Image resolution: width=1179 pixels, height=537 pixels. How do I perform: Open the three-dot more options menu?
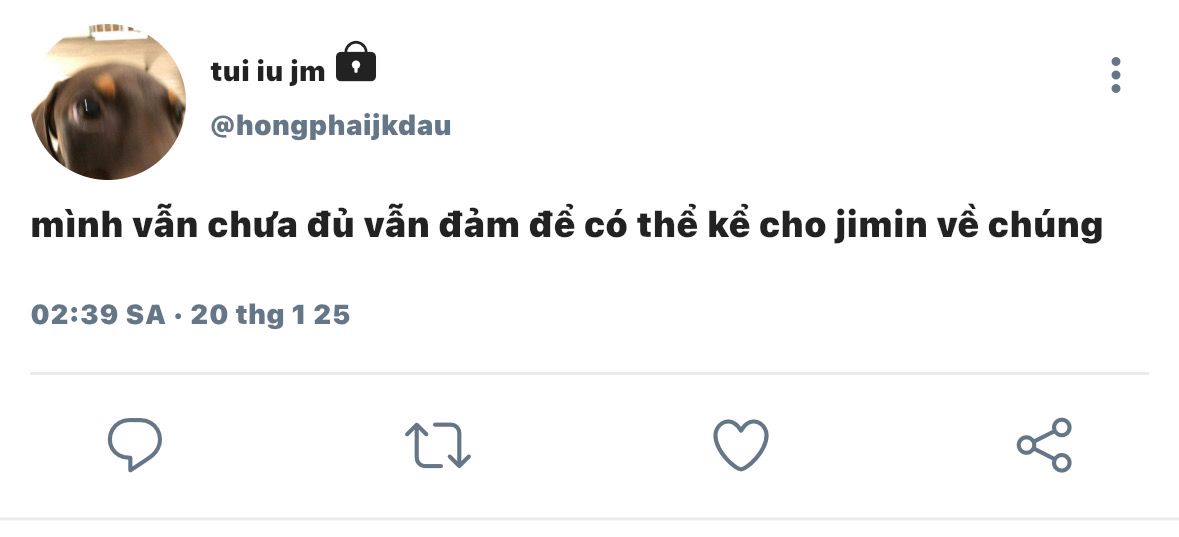[x=1116, y=75]
